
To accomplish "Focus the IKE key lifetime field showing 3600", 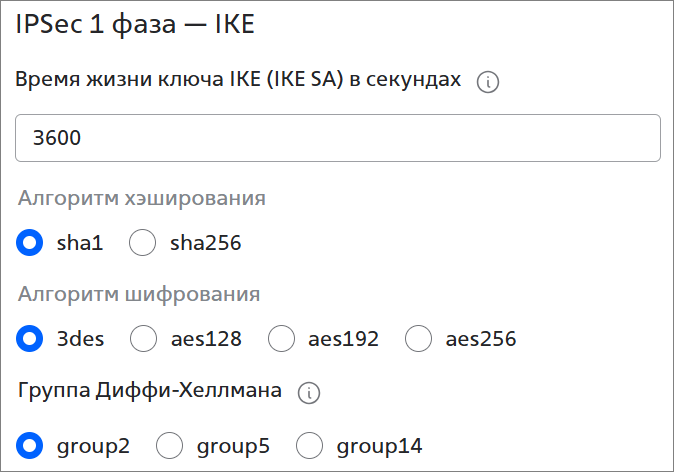I will pyautogui.click(x=338, y=138).
